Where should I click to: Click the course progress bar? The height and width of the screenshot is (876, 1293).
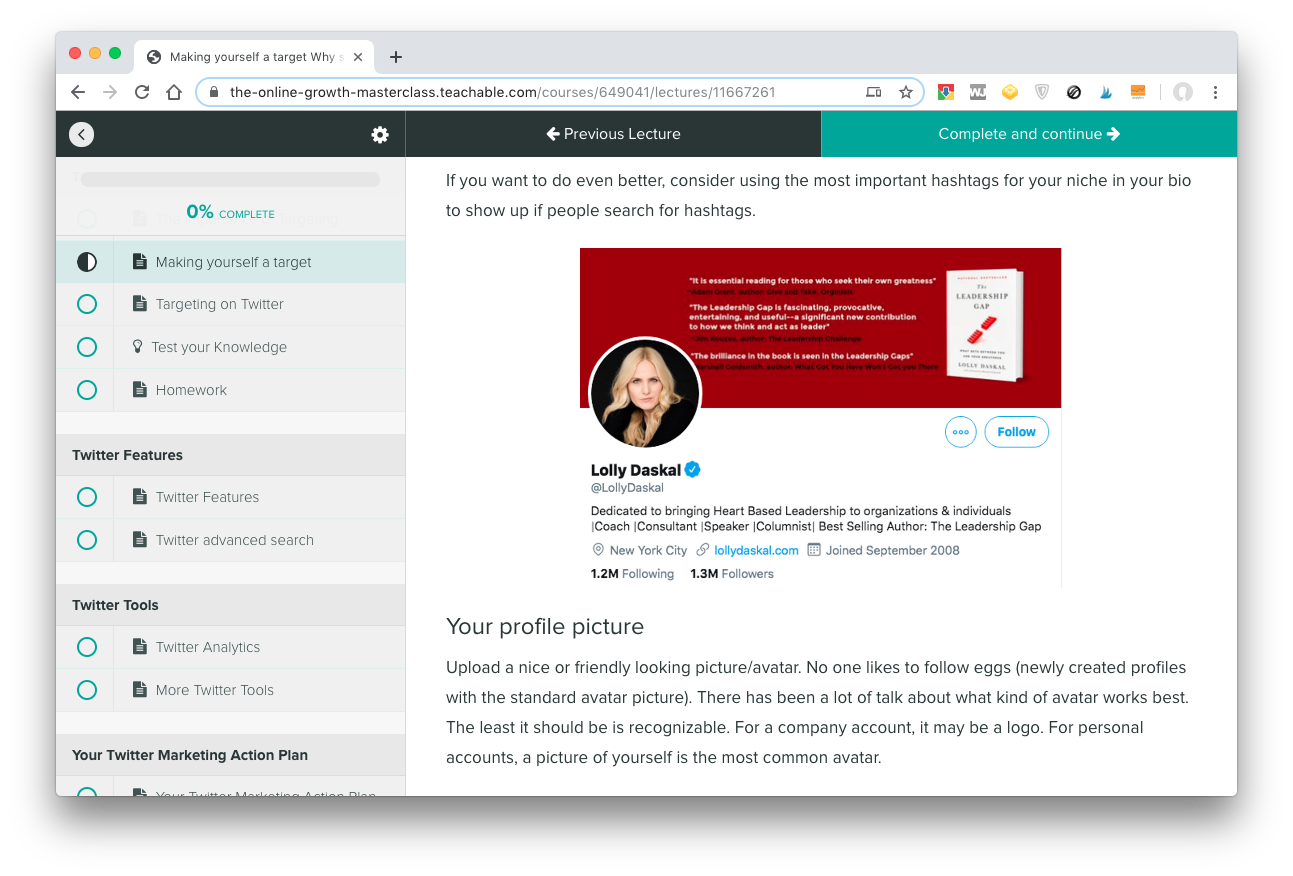[x=230, y=180]
